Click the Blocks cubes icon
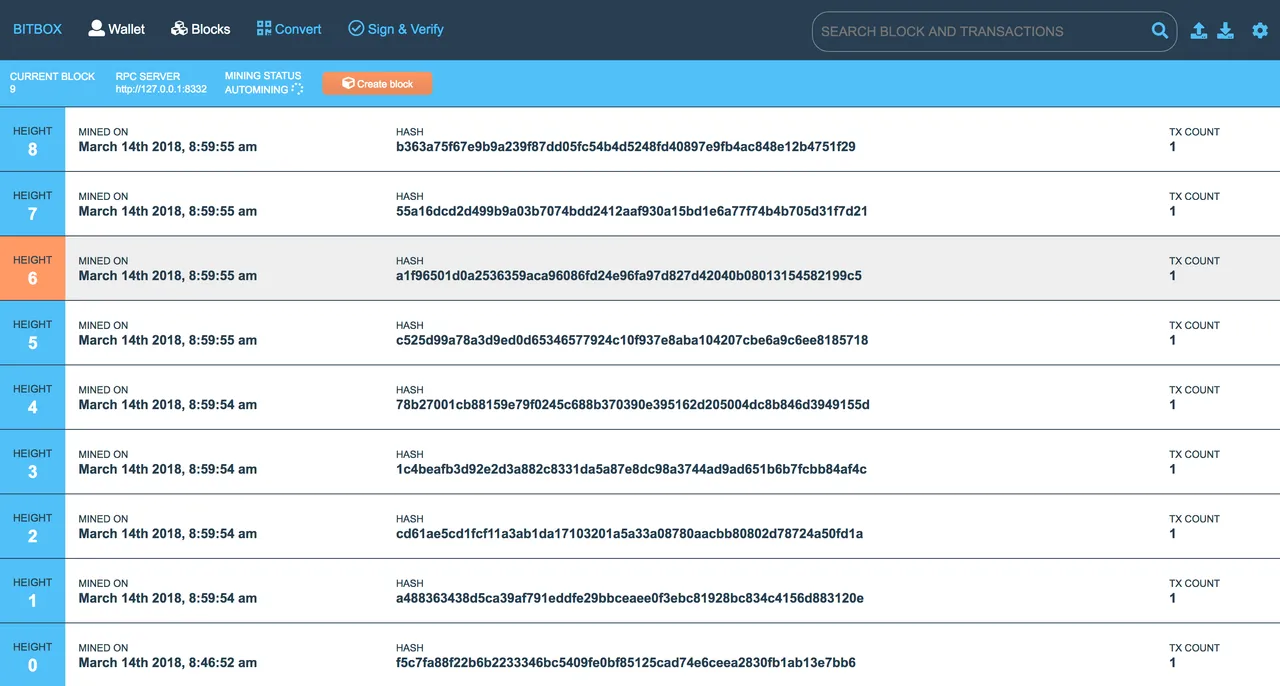This screenshot has height=686, width=1280. [x=179, y=28]
